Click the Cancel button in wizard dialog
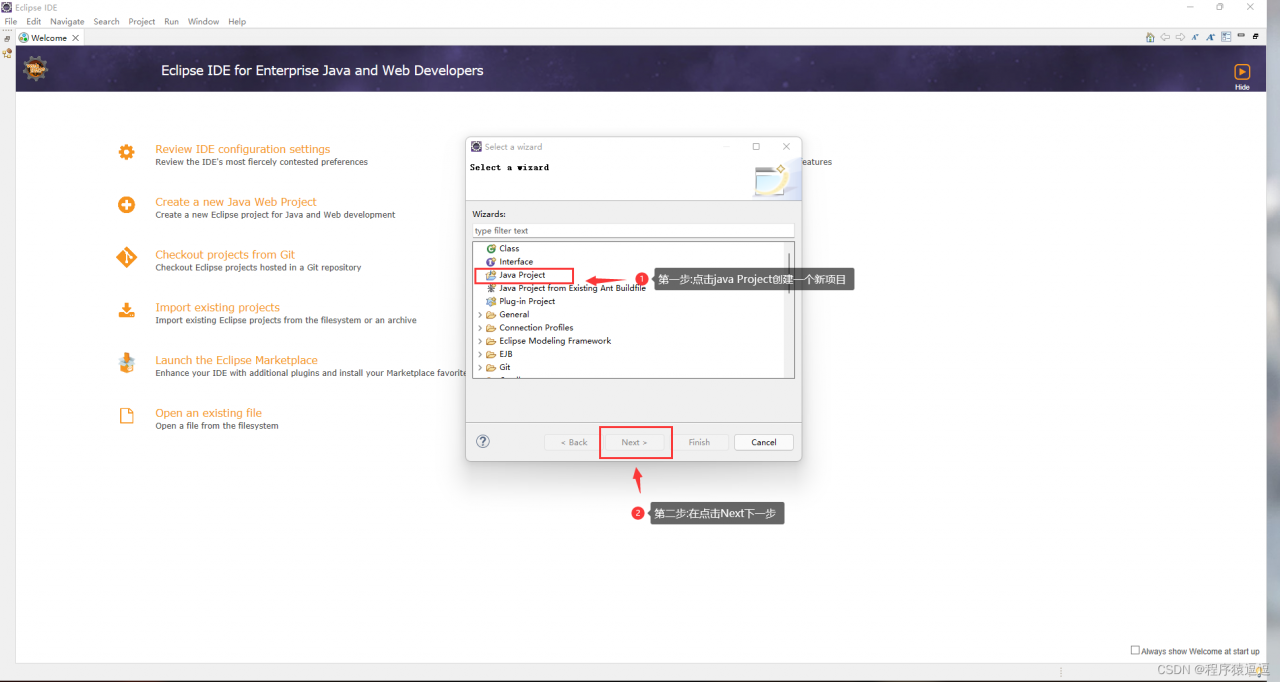 point(764,442)
